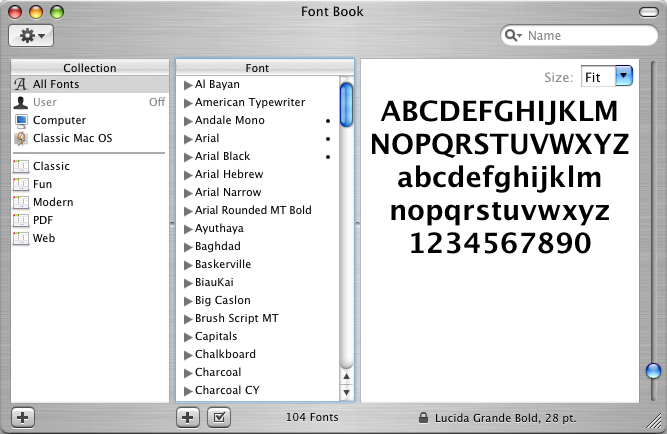Click the Web collection icon
The height and width of the screenshot is (434, 667).
pyautogui.click(x=22, y=239)
